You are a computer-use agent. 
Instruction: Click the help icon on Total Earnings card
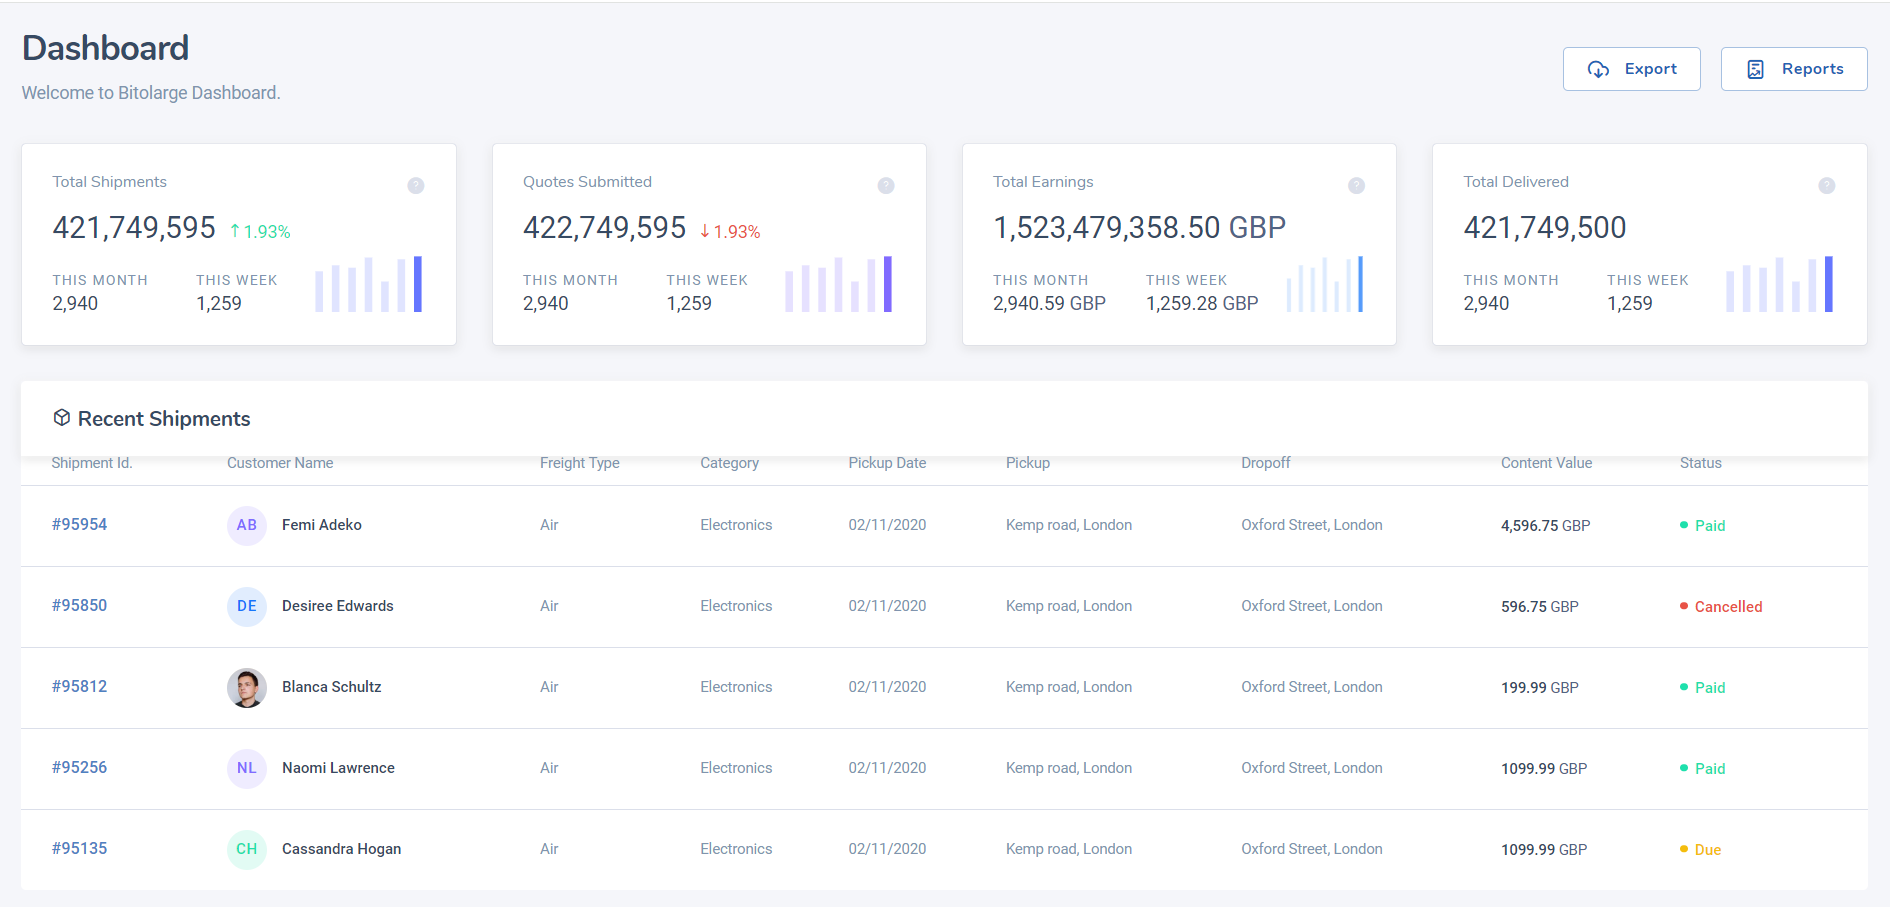[1356, 186]
